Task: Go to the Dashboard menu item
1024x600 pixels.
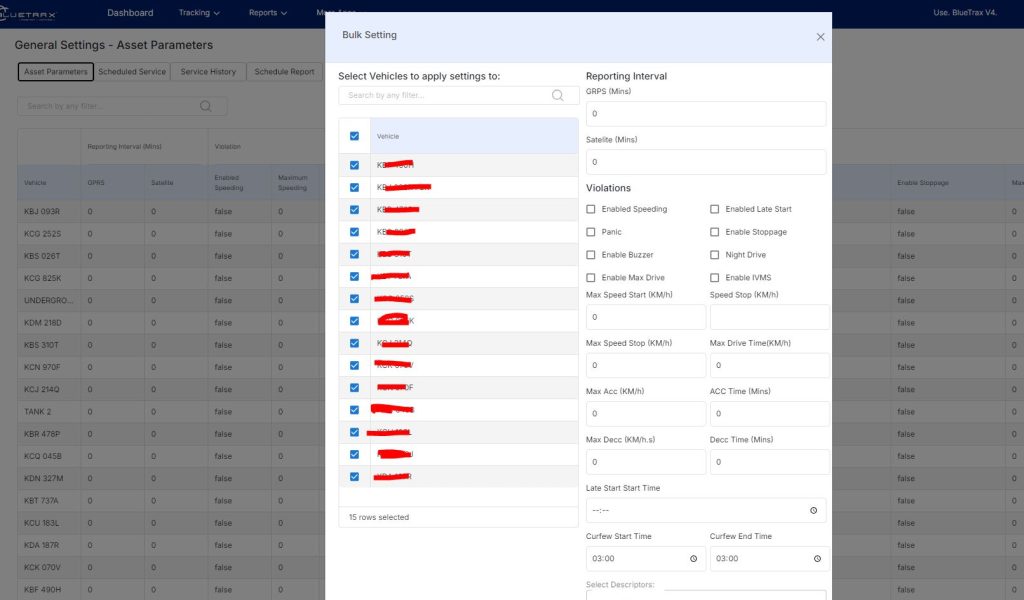Action: 130,13
